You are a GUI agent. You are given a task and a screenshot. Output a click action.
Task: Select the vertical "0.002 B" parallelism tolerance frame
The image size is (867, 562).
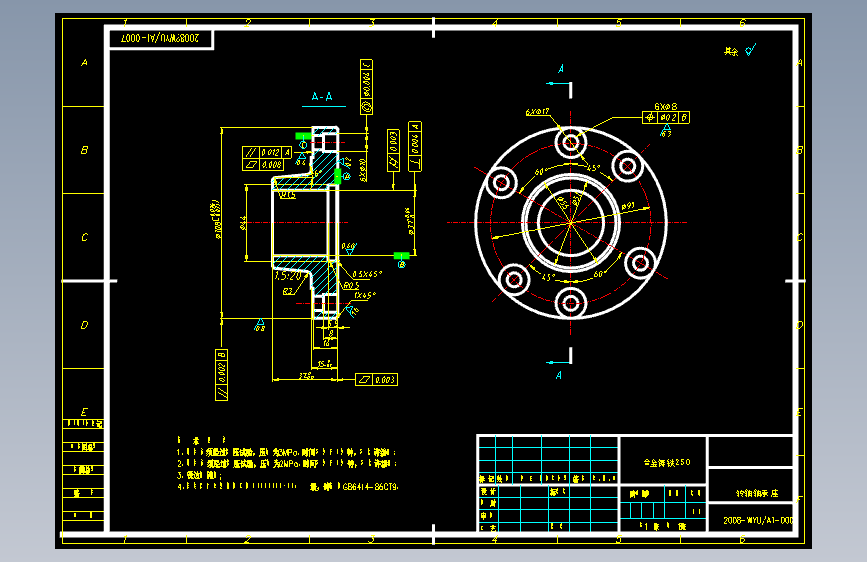(221, 374)
